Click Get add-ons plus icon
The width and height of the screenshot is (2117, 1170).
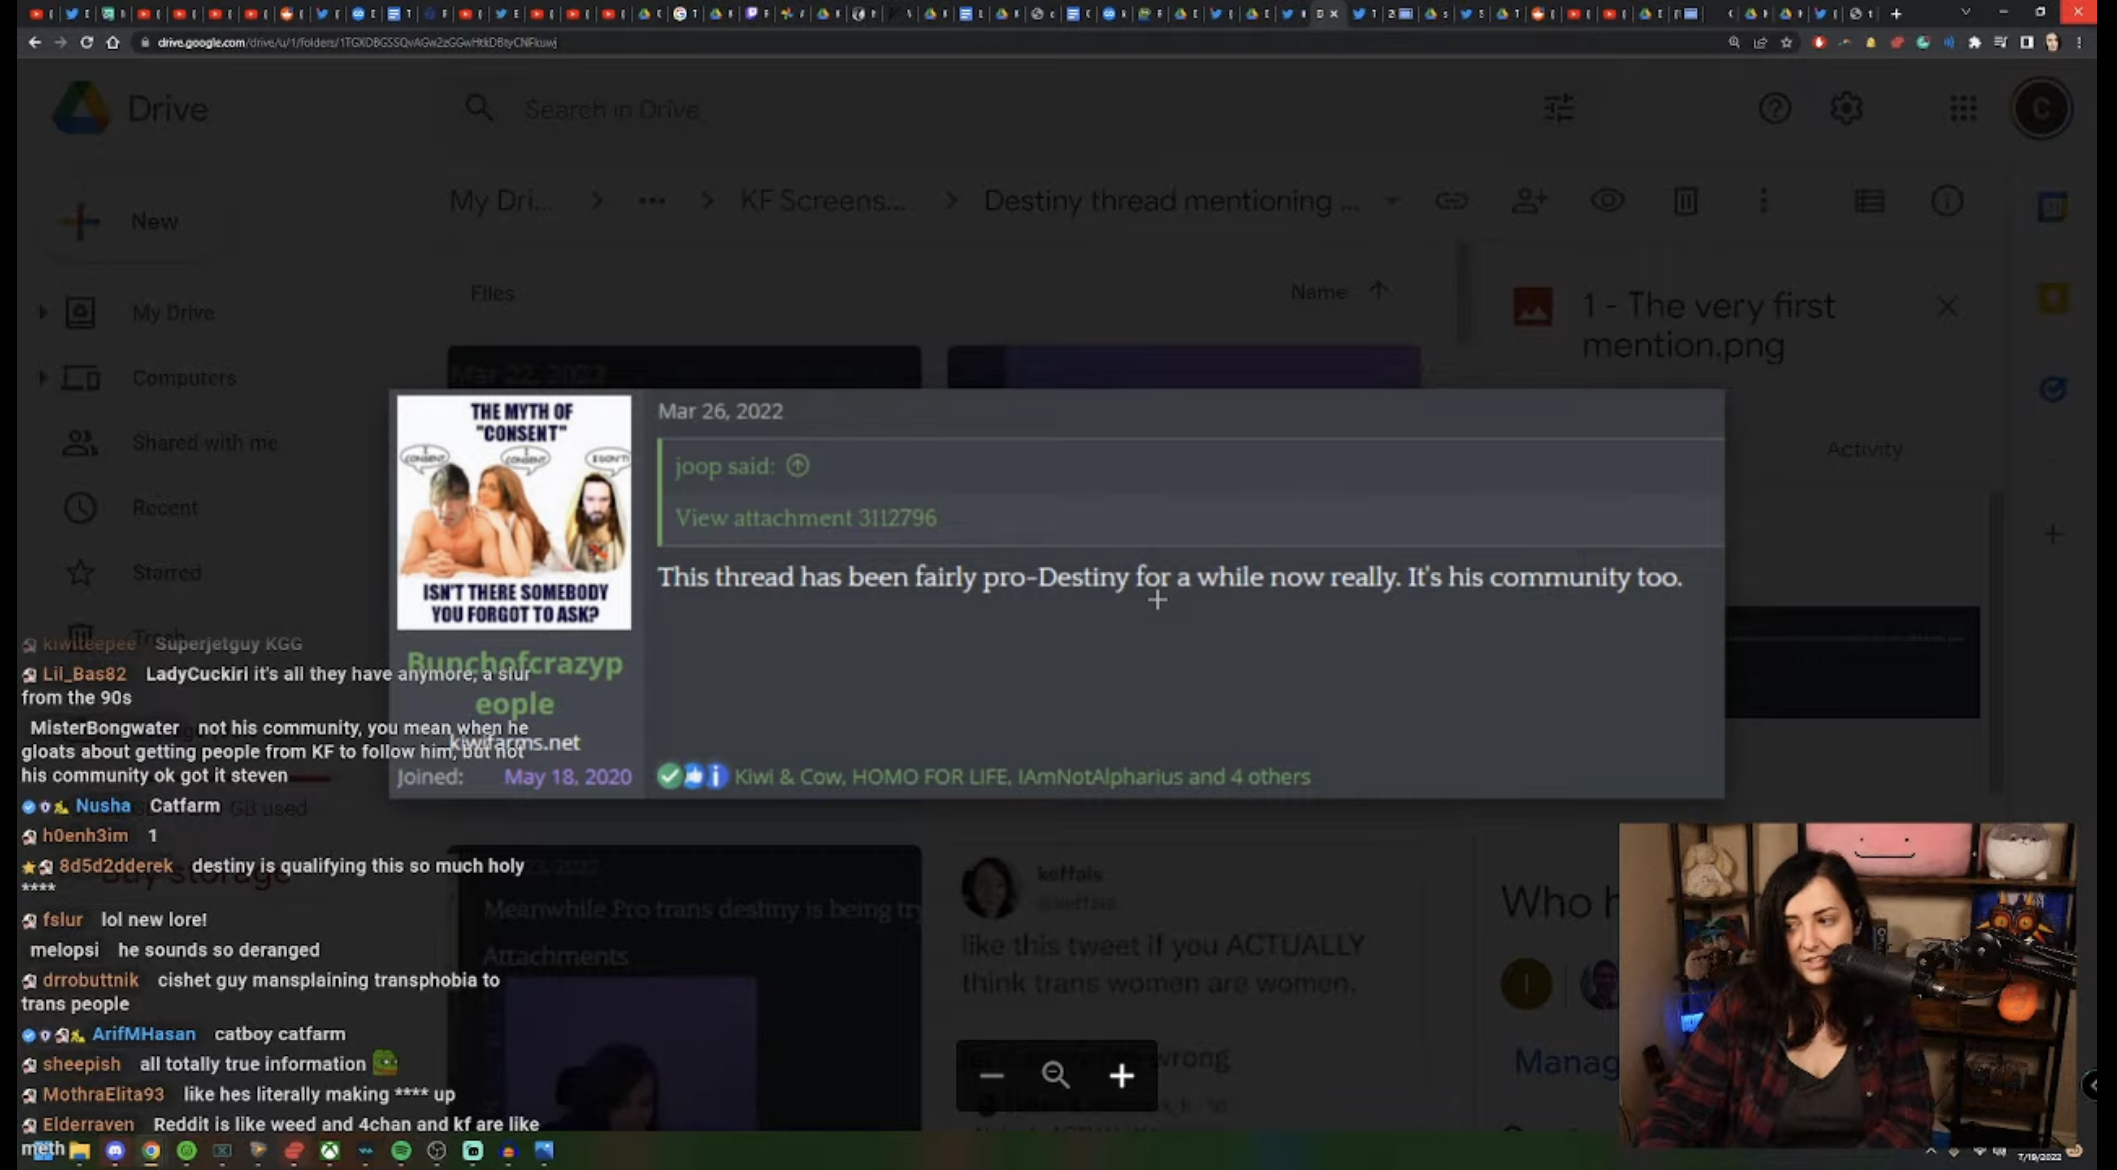coord(2052,534)
